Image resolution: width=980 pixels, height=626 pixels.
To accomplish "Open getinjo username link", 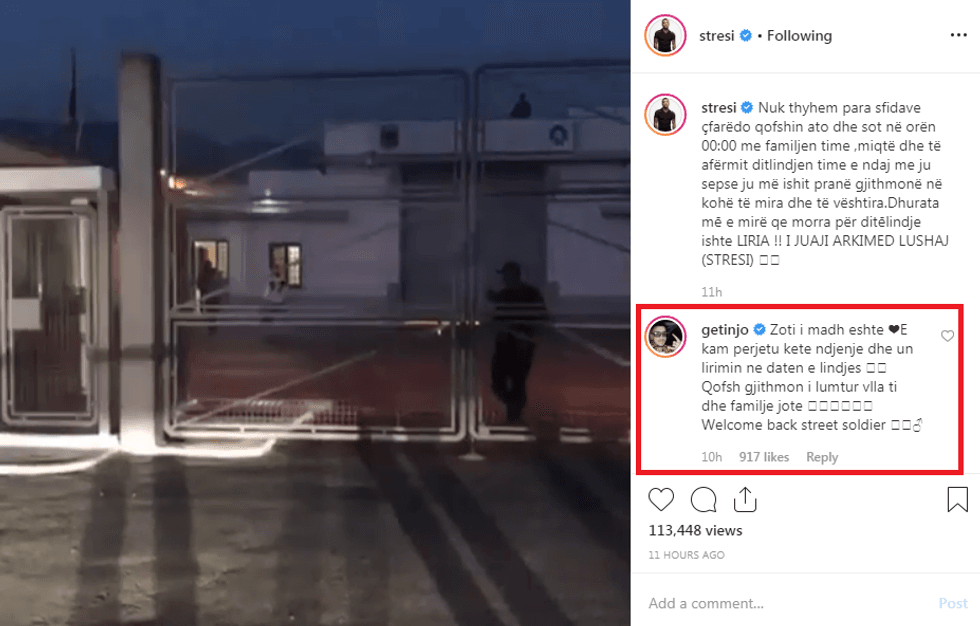I will [x=724, y=329].
